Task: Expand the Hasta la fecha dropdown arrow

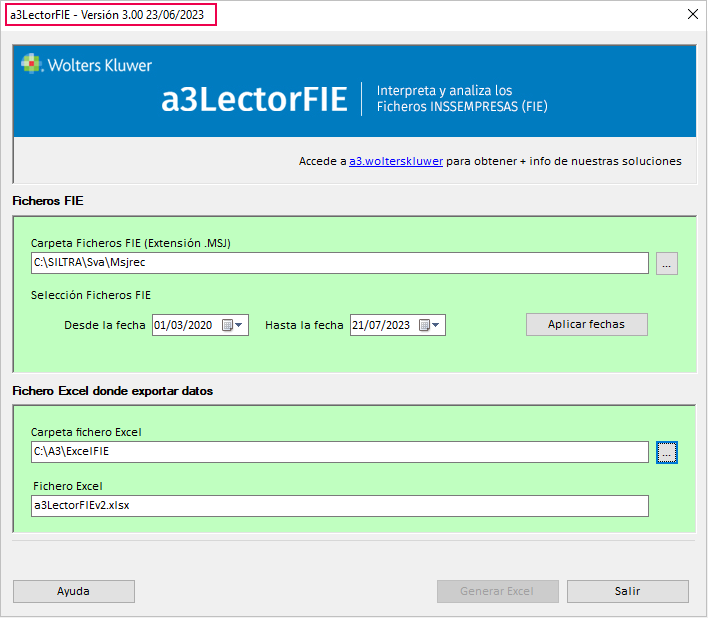Action: [x=437, y=325]
